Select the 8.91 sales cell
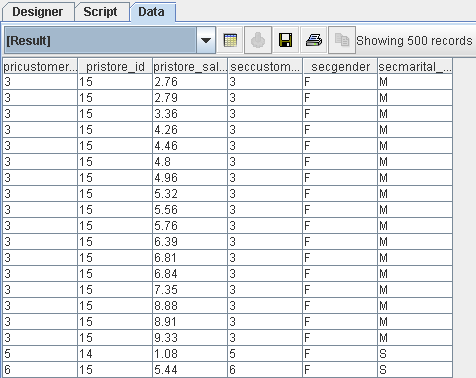This screenshot has height=378, width=476. pyautogui.click(x=190, y=322)
